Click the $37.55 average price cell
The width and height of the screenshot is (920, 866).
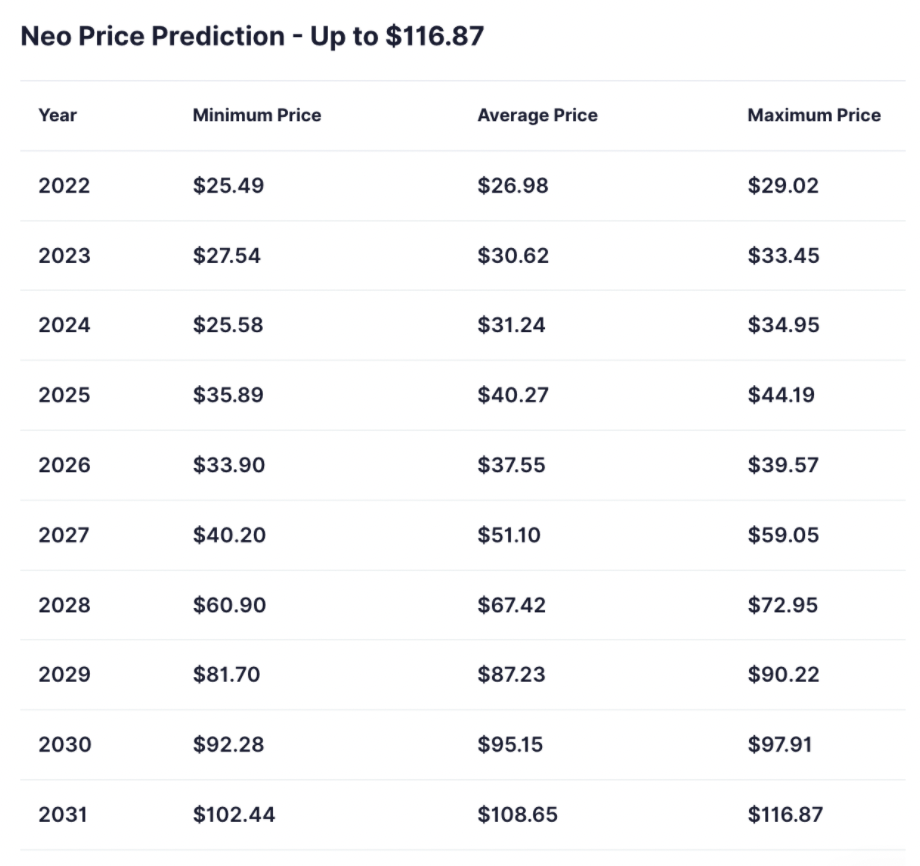click(511, 465)
